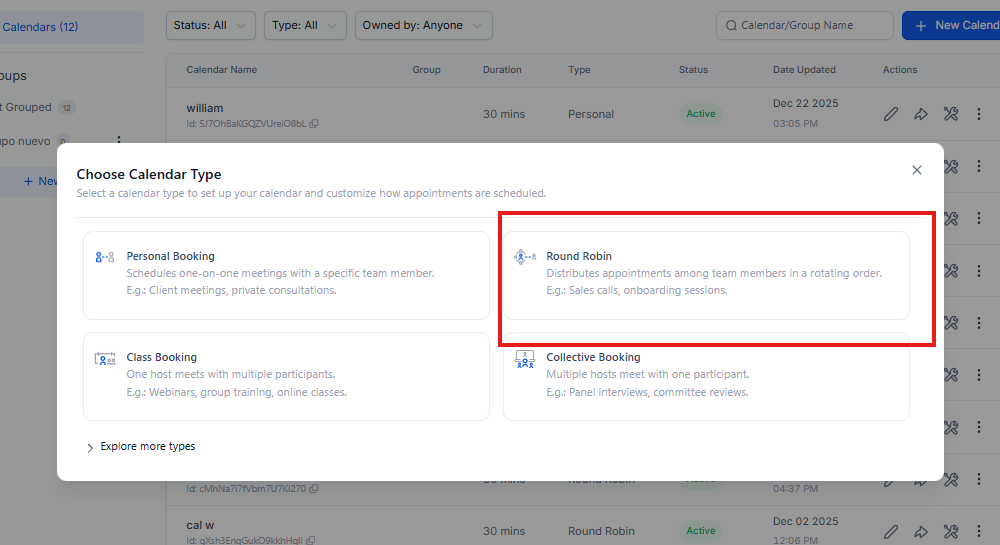This screenshot has width=1000, height=545.
Task: Close the Choose Calendar Type dialog
Action: click(x=917, y=170)
